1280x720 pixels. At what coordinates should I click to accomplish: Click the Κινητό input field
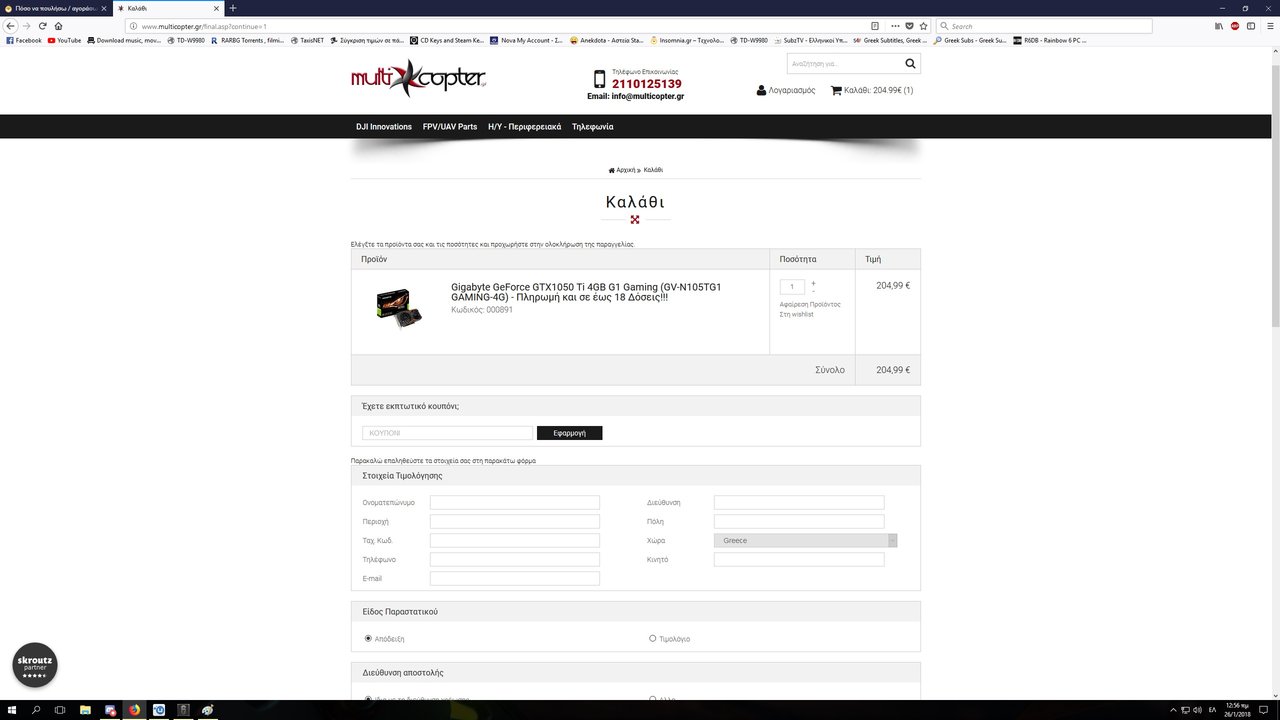pyautogui.click(x=799, y=559)
